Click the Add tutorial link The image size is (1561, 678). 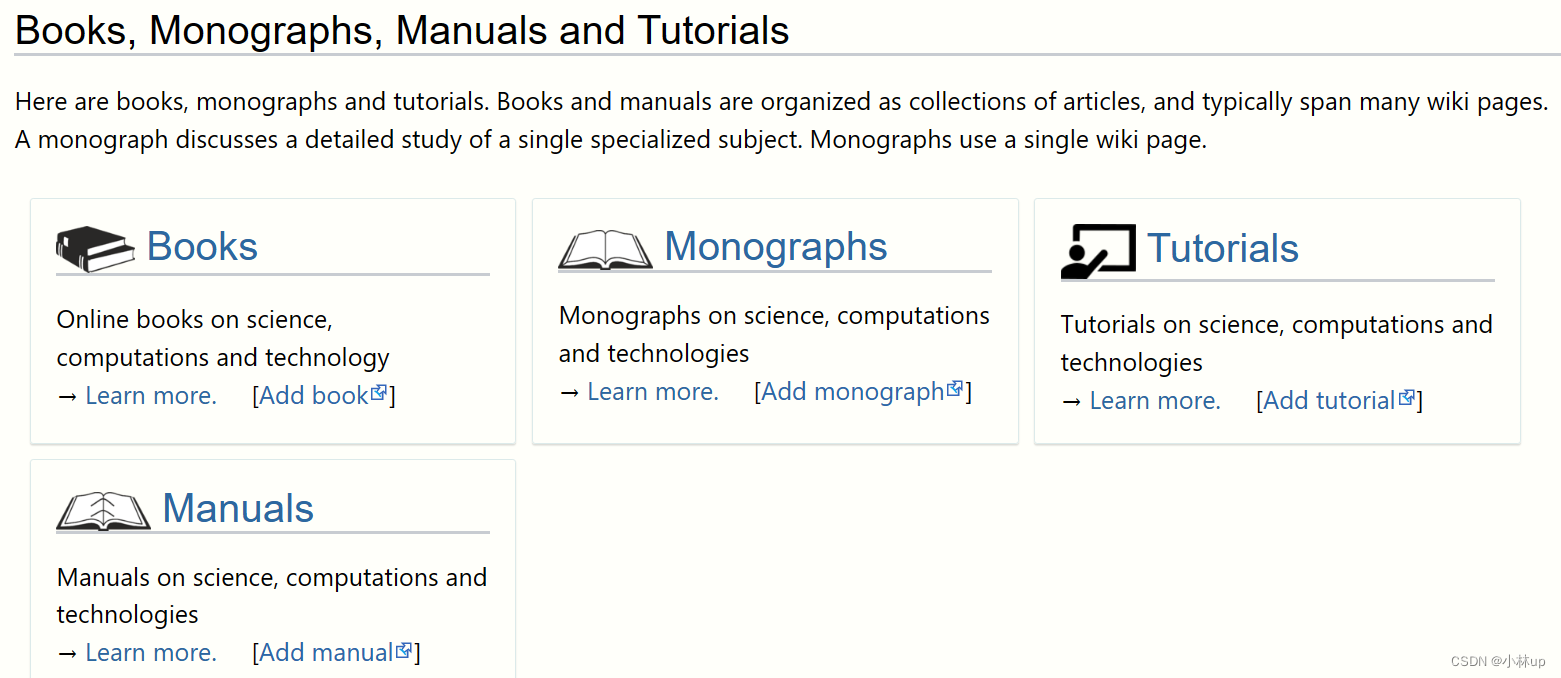(x=1330, y=400)
